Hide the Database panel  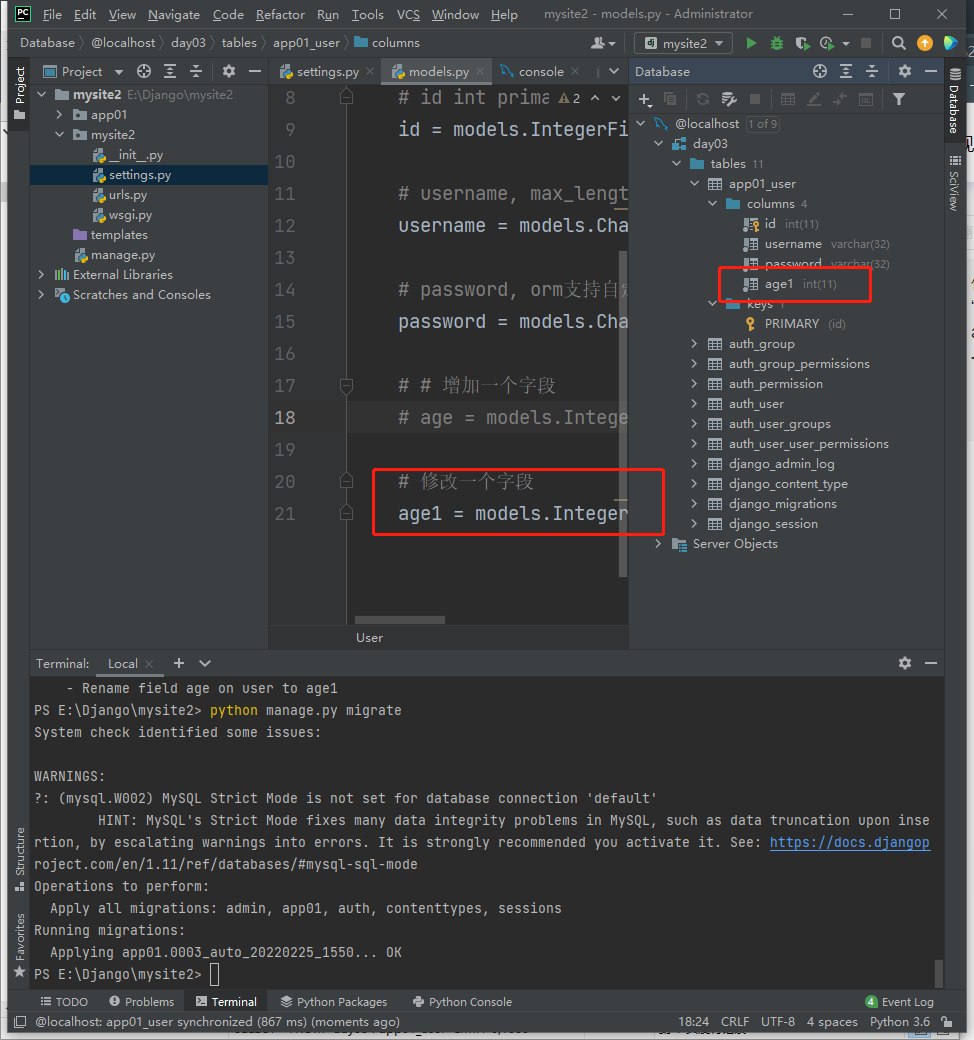click(x=931, y=72)
